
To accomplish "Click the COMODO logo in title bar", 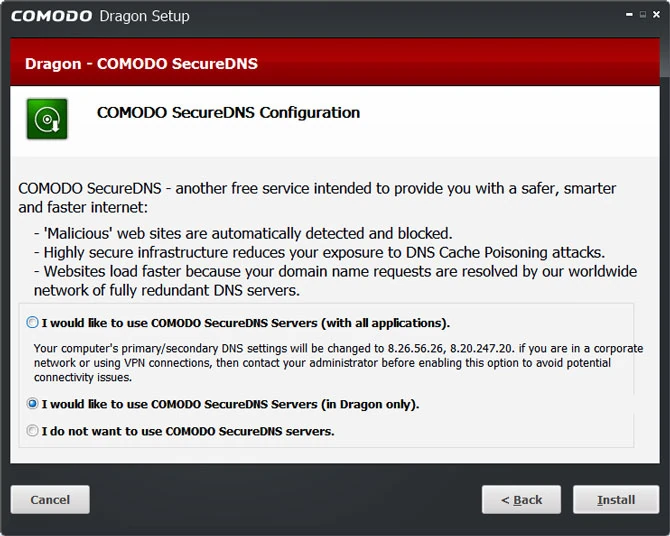I will (x=52, y=16).
